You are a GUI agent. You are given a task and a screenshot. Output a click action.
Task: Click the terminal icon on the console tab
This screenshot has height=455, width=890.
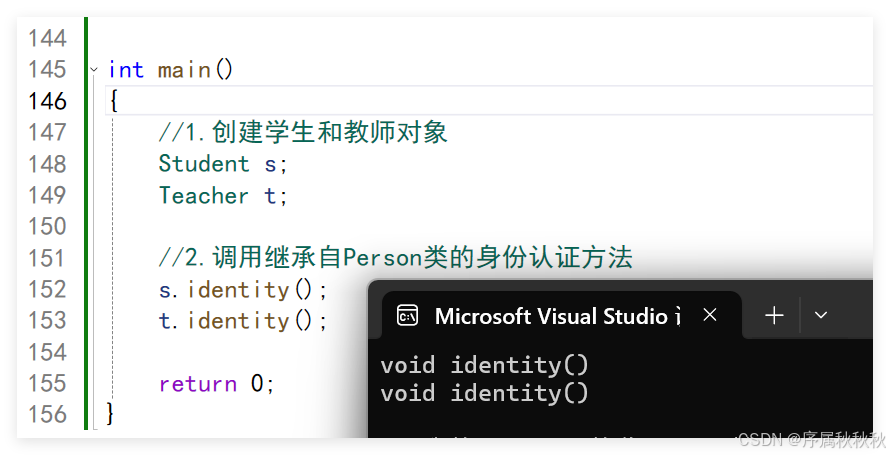pos(407,316)
